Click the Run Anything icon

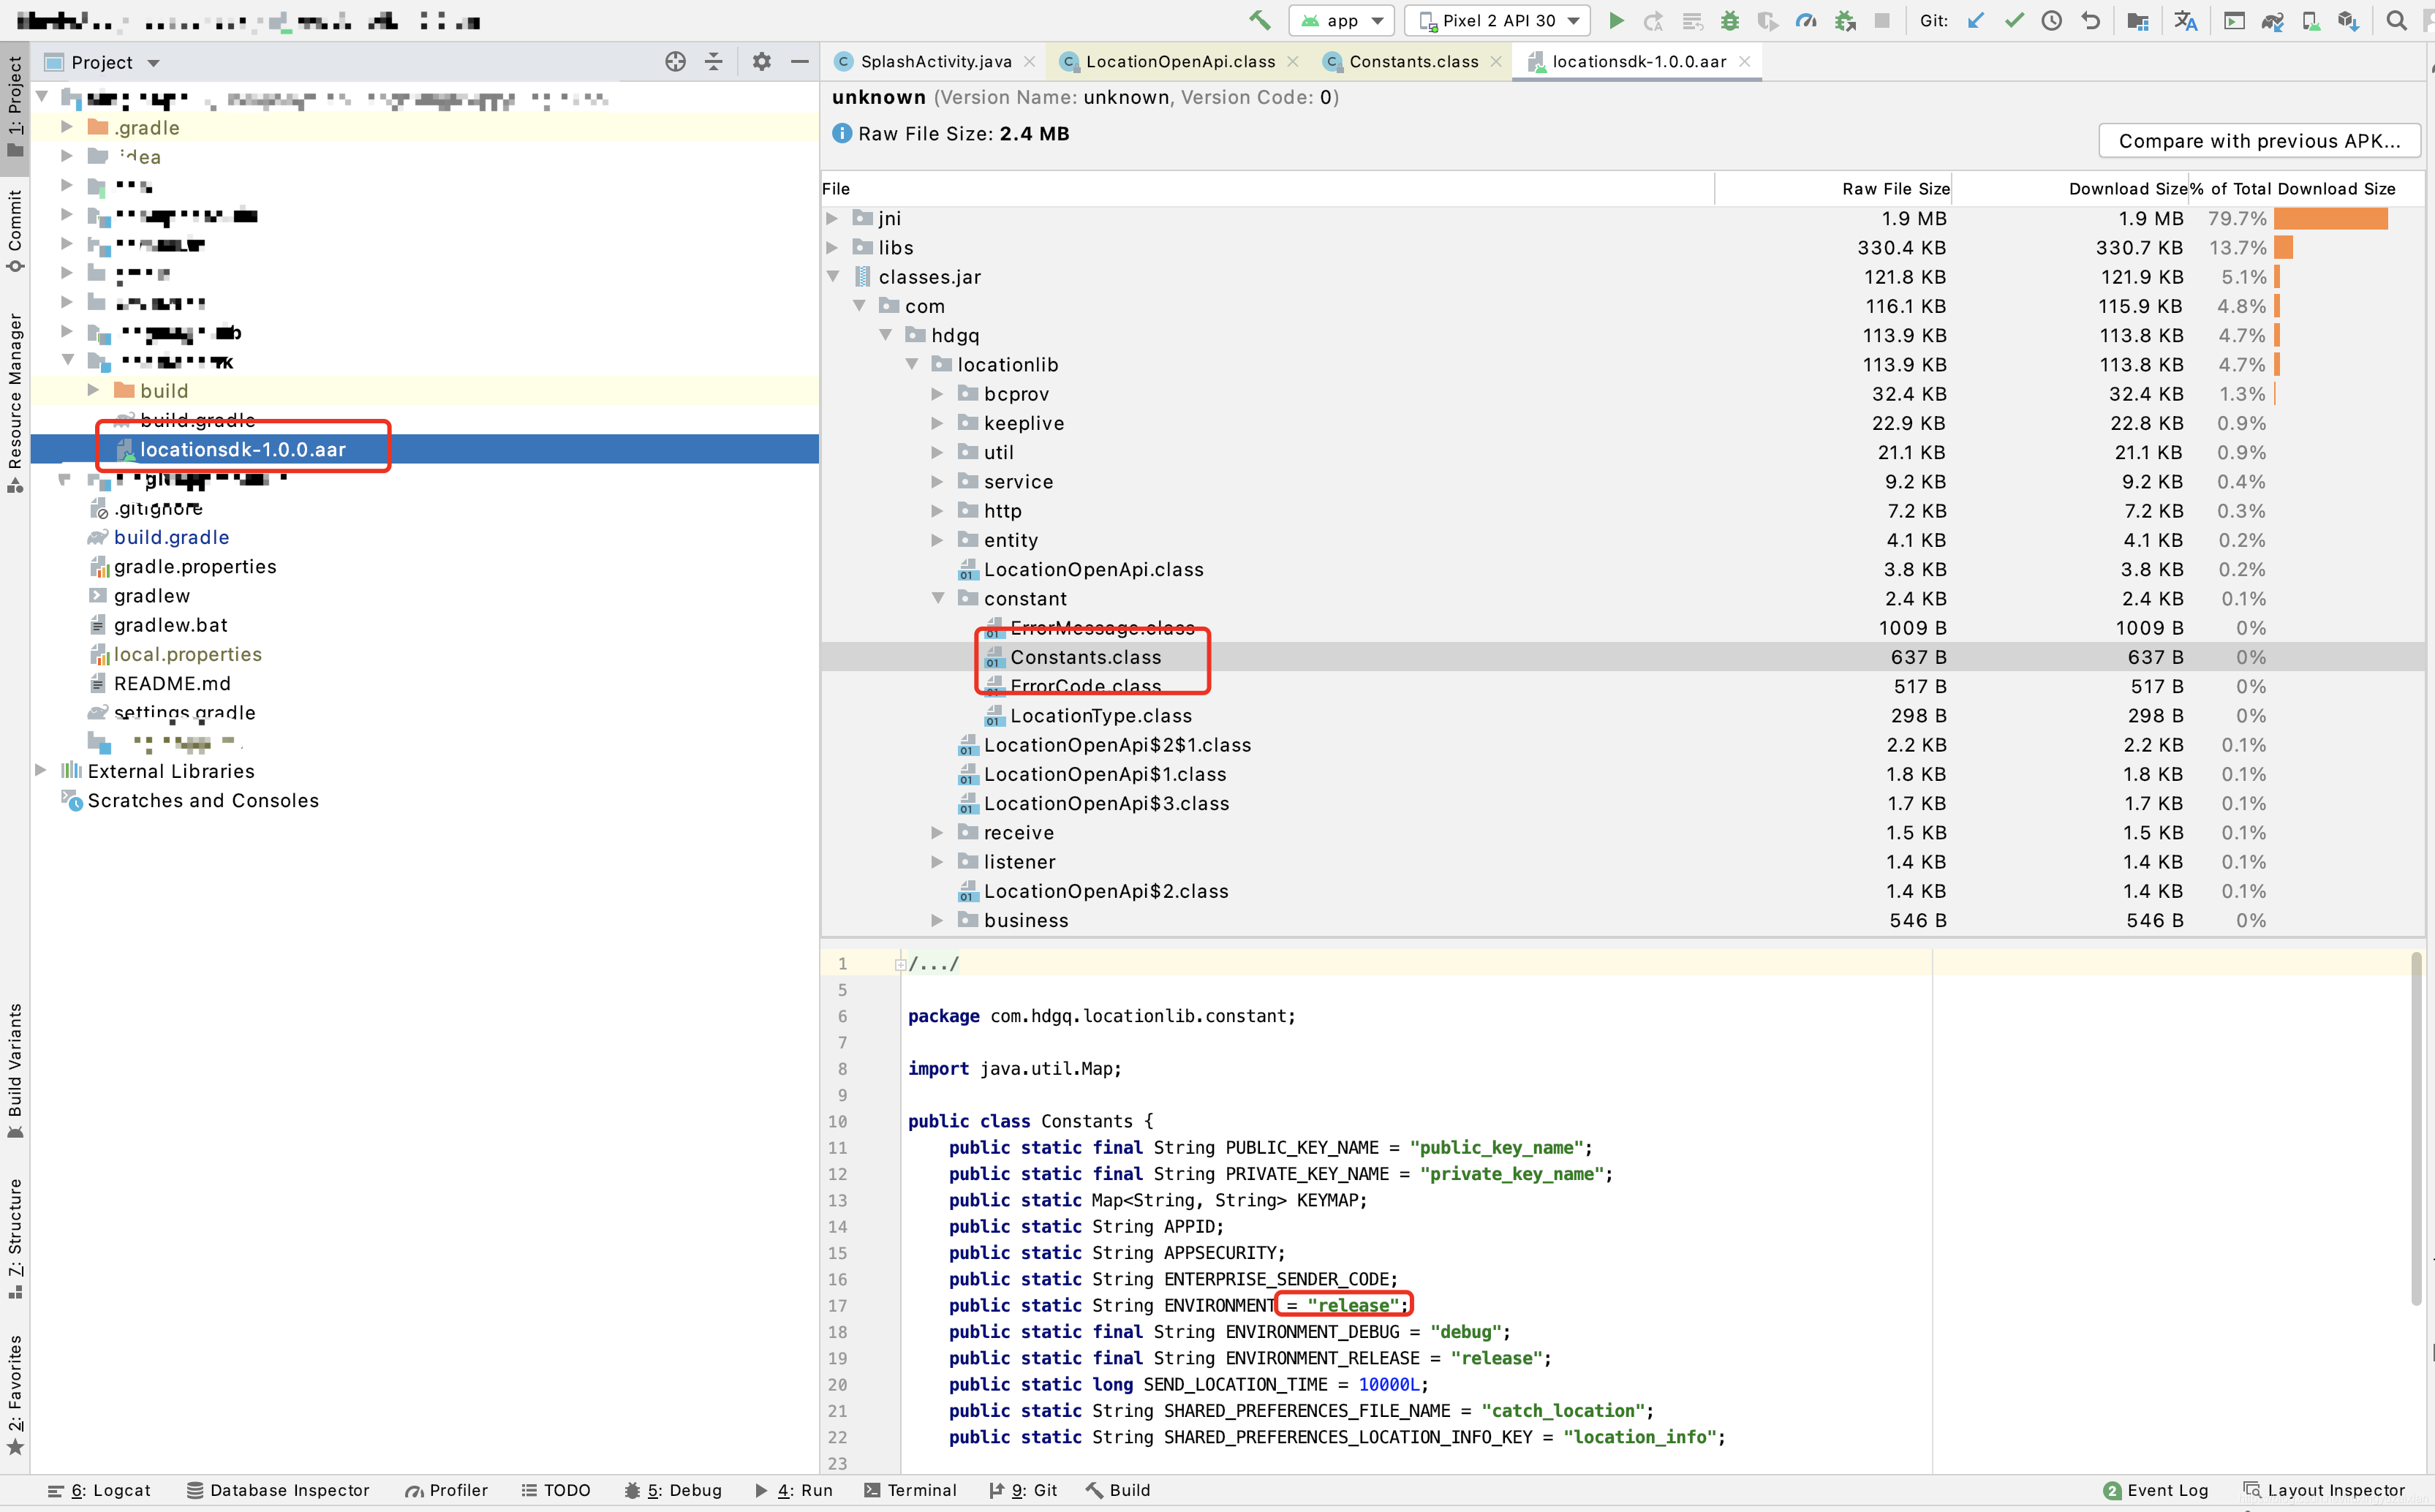pos(2234,20)
